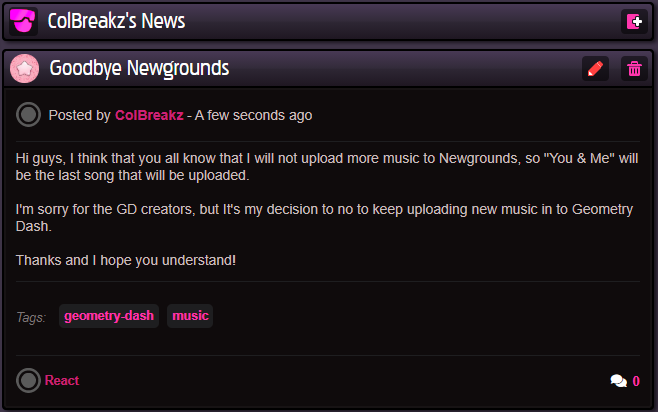Click the comment count 0
Viewport: 658px width, 412px height.
(636, 381)
